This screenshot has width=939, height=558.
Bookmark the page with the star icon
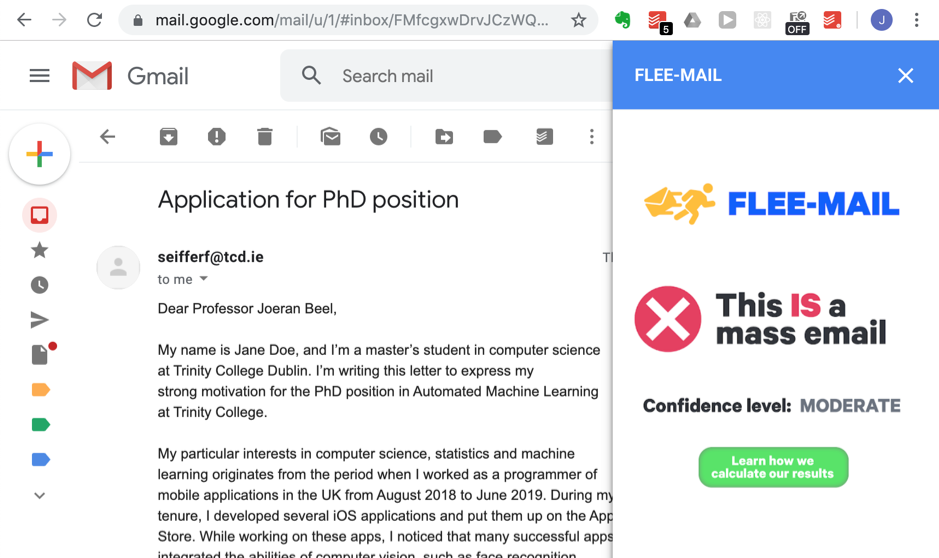578,20
